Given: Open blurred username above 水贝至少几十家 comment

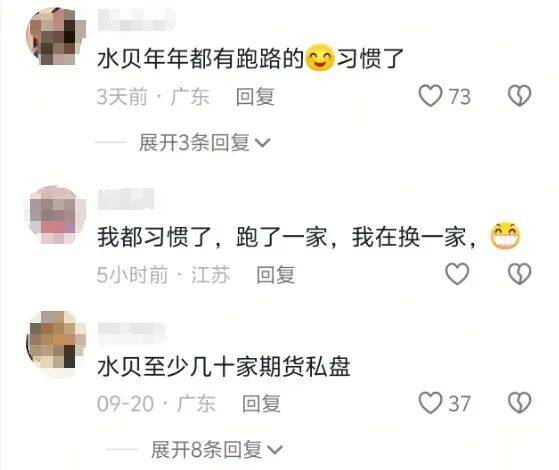Looking at the screenshot, I should pyautogui.click(x=132, y=333).
